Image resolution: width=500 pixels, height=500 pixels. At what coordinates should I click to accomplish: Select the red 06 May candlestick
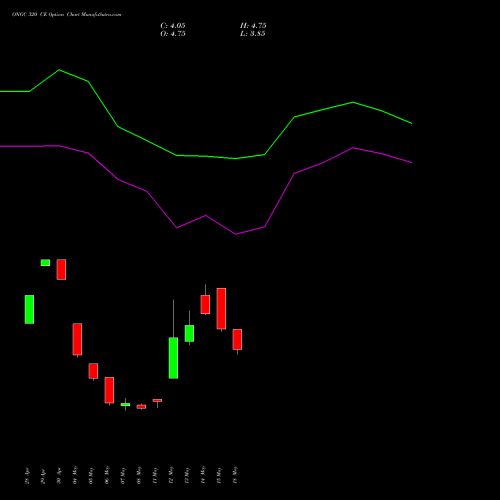109,390
